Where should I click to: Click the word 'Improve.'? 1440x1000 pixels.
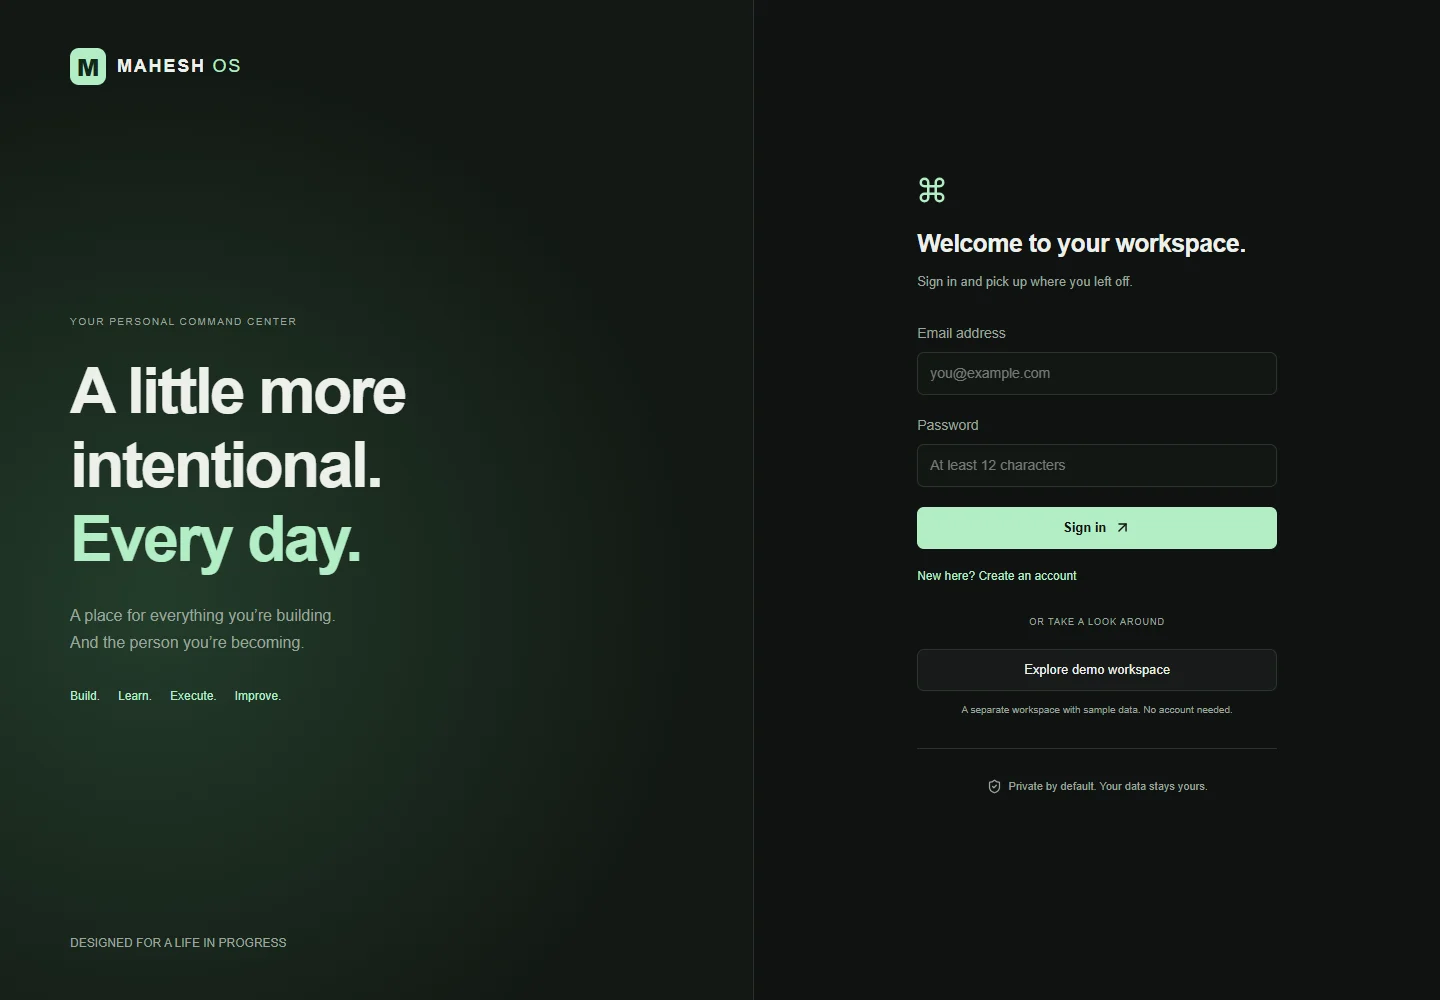[258, 696]
